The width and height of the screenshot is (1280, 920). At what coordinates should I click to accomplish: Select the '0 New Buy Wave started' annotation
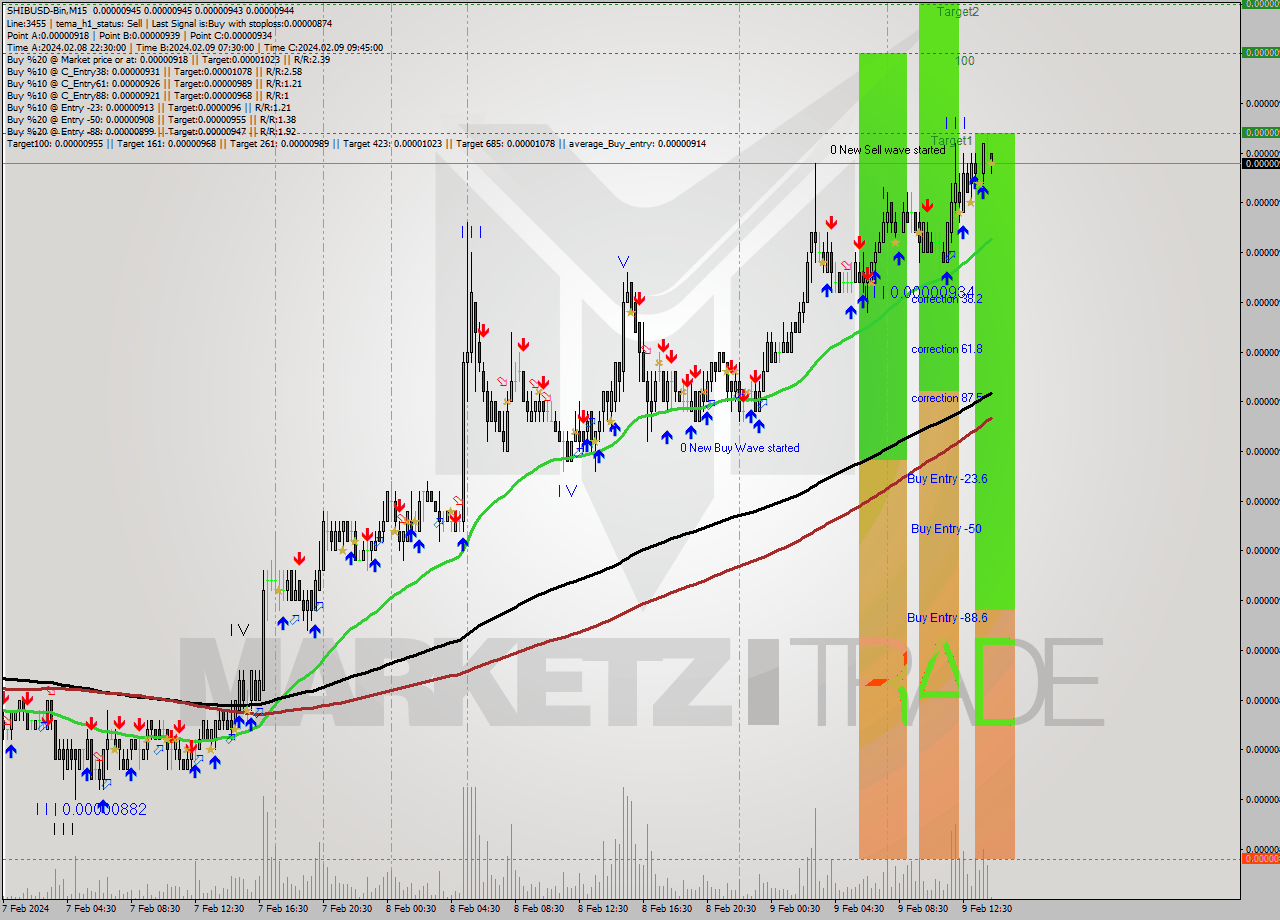tap(740, 448)
